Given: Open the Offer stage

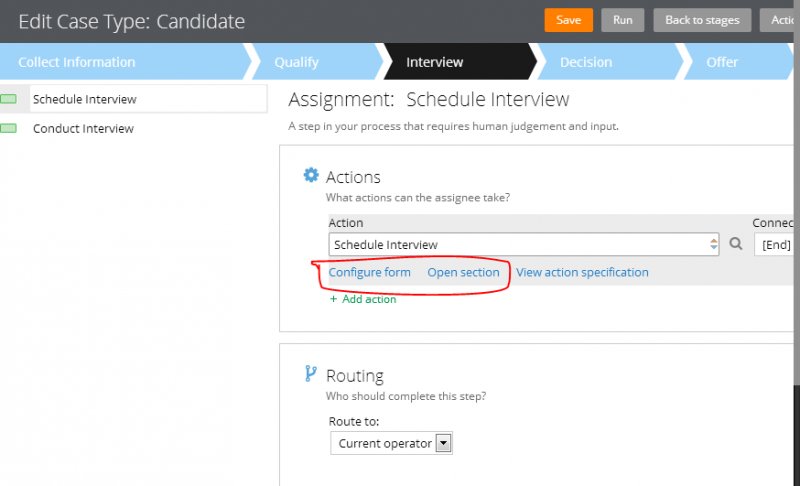Looking at the screenshot, I should click(722, 62).
